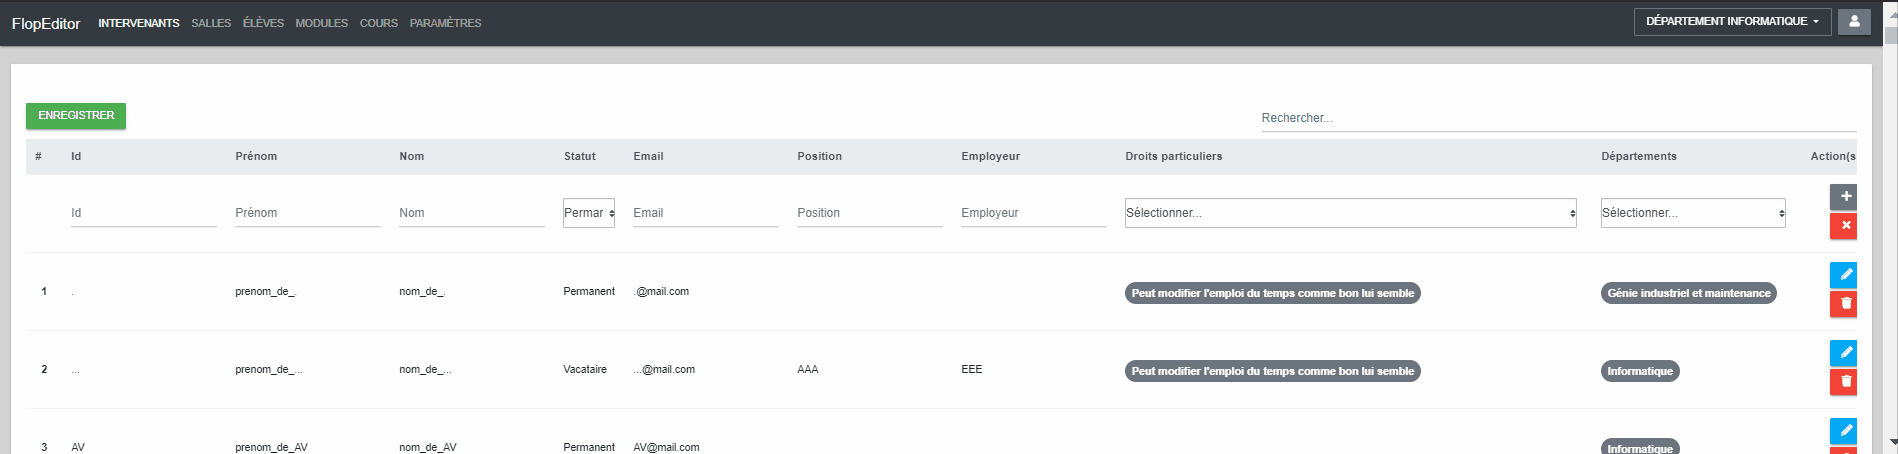The height and width of the screenshot is (454, 1898).
Task: Click the scrollbar down arrow
Action: [1890, 442]
